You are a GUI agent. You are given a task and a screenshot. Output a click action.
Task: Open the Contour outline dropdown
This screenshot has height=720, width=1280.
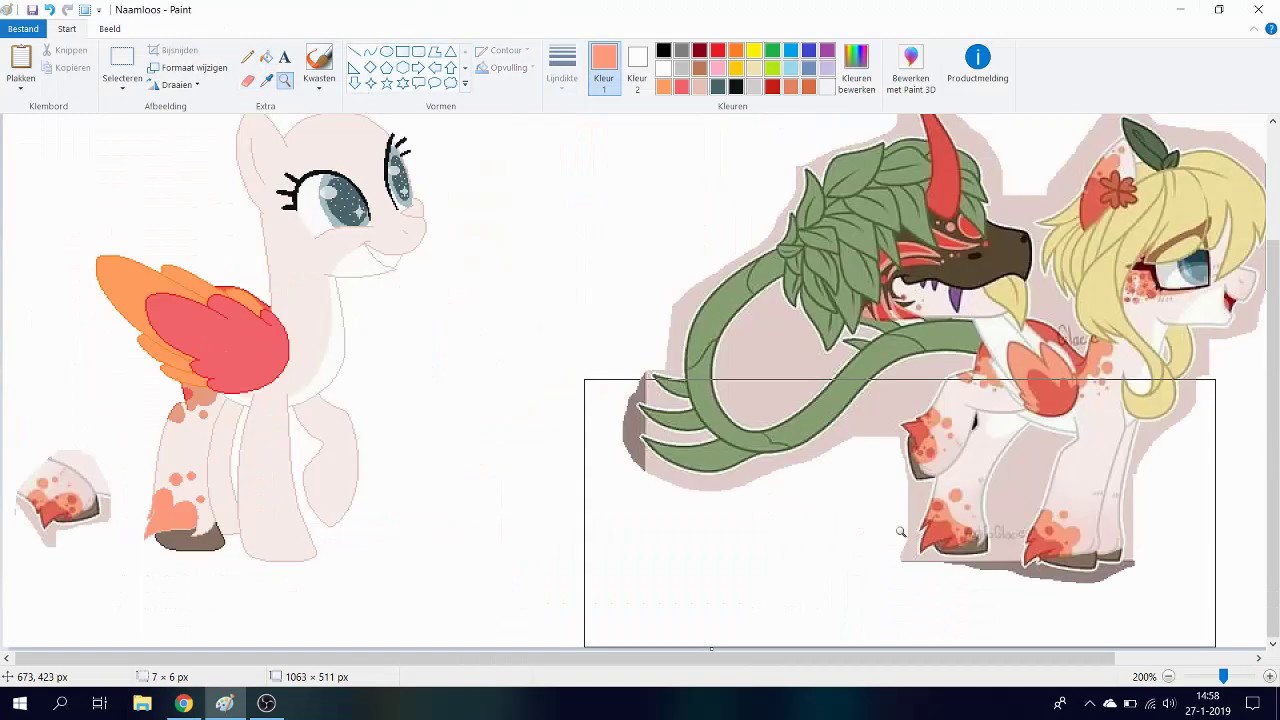coord(503,51)
